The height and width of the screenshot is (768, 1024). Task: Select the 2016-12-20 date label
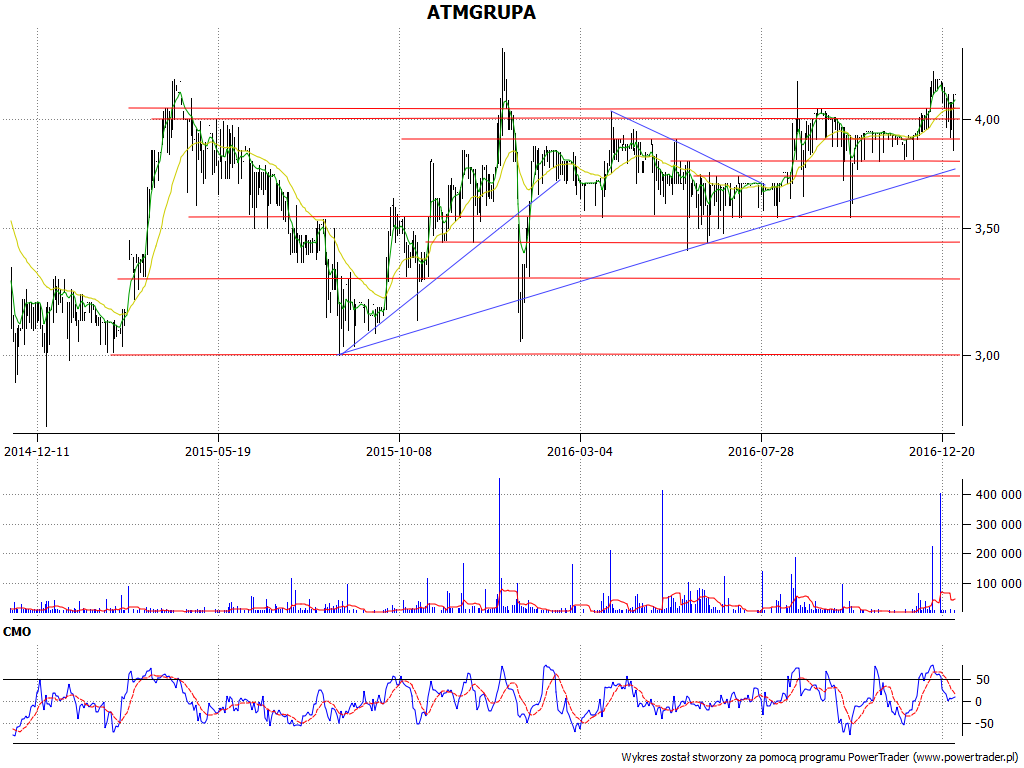tap(942, 451)
